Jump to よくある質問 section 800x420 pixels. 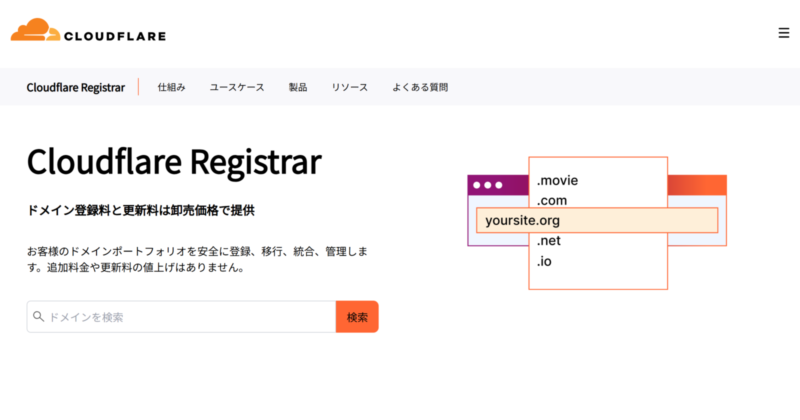click(420, 87)
